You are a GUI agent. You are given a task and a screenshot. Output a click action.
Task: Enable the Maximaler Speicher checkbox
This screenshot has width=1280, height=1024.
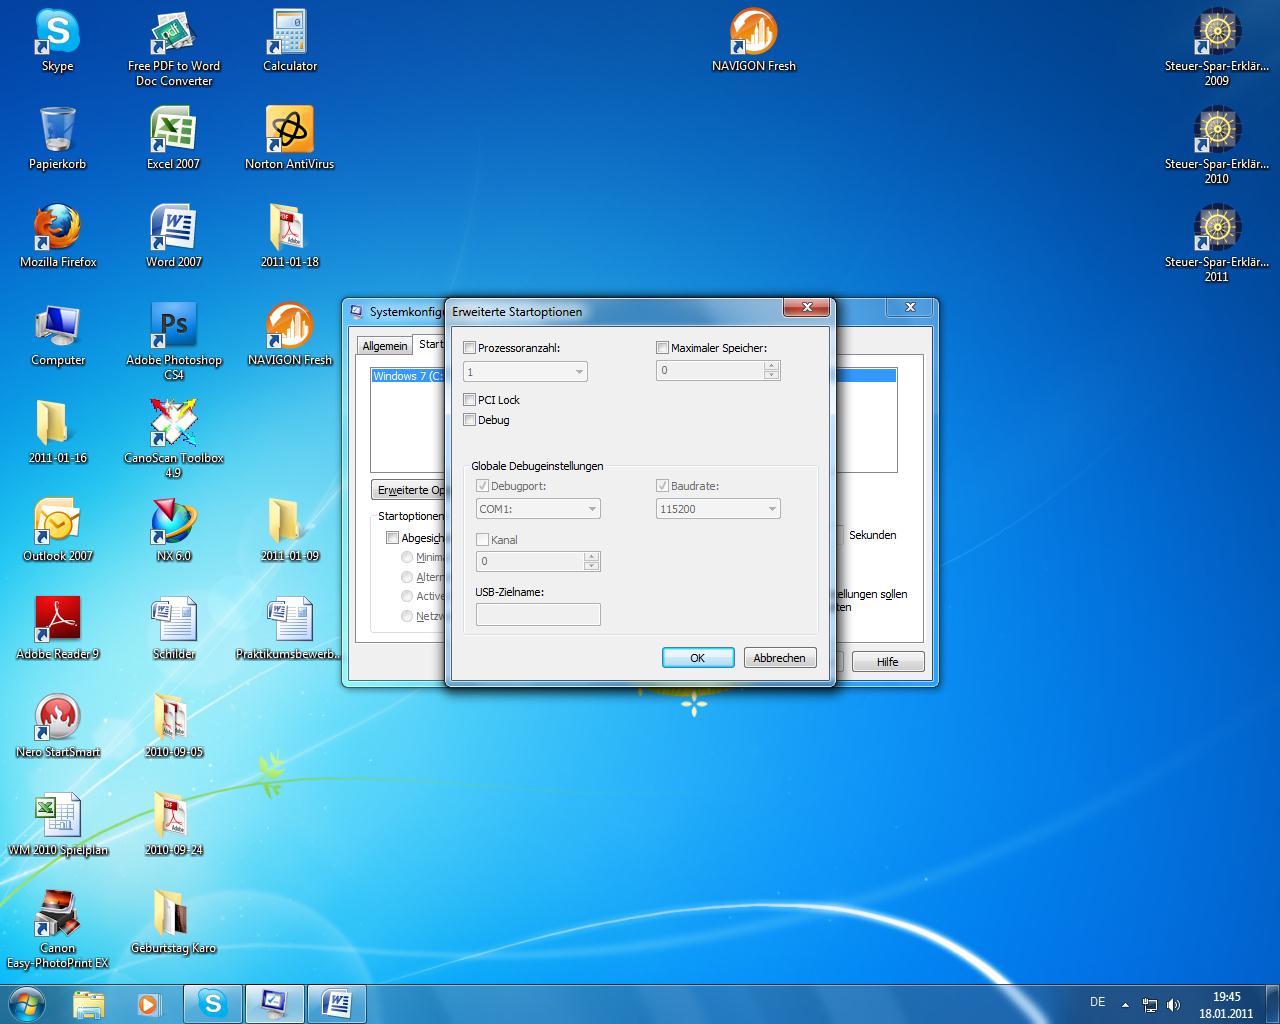(x=662, y=348)
